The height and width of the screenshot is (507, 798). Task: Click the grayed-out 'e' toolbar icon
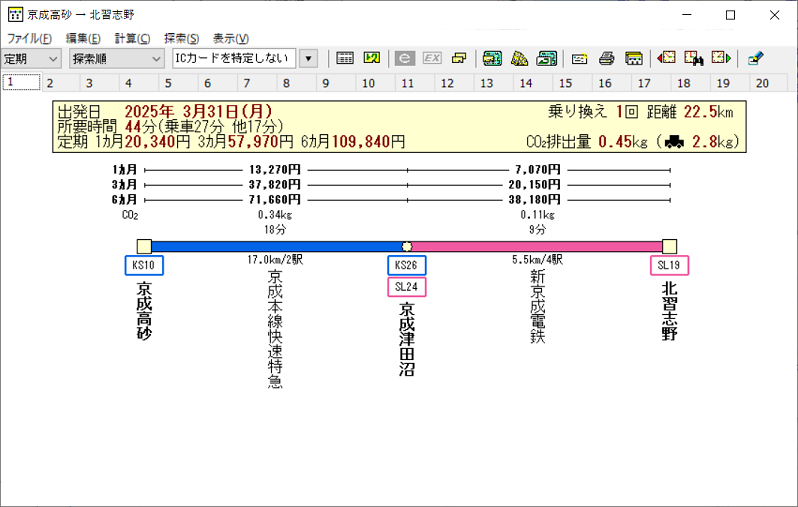click(x=405, y=59)
